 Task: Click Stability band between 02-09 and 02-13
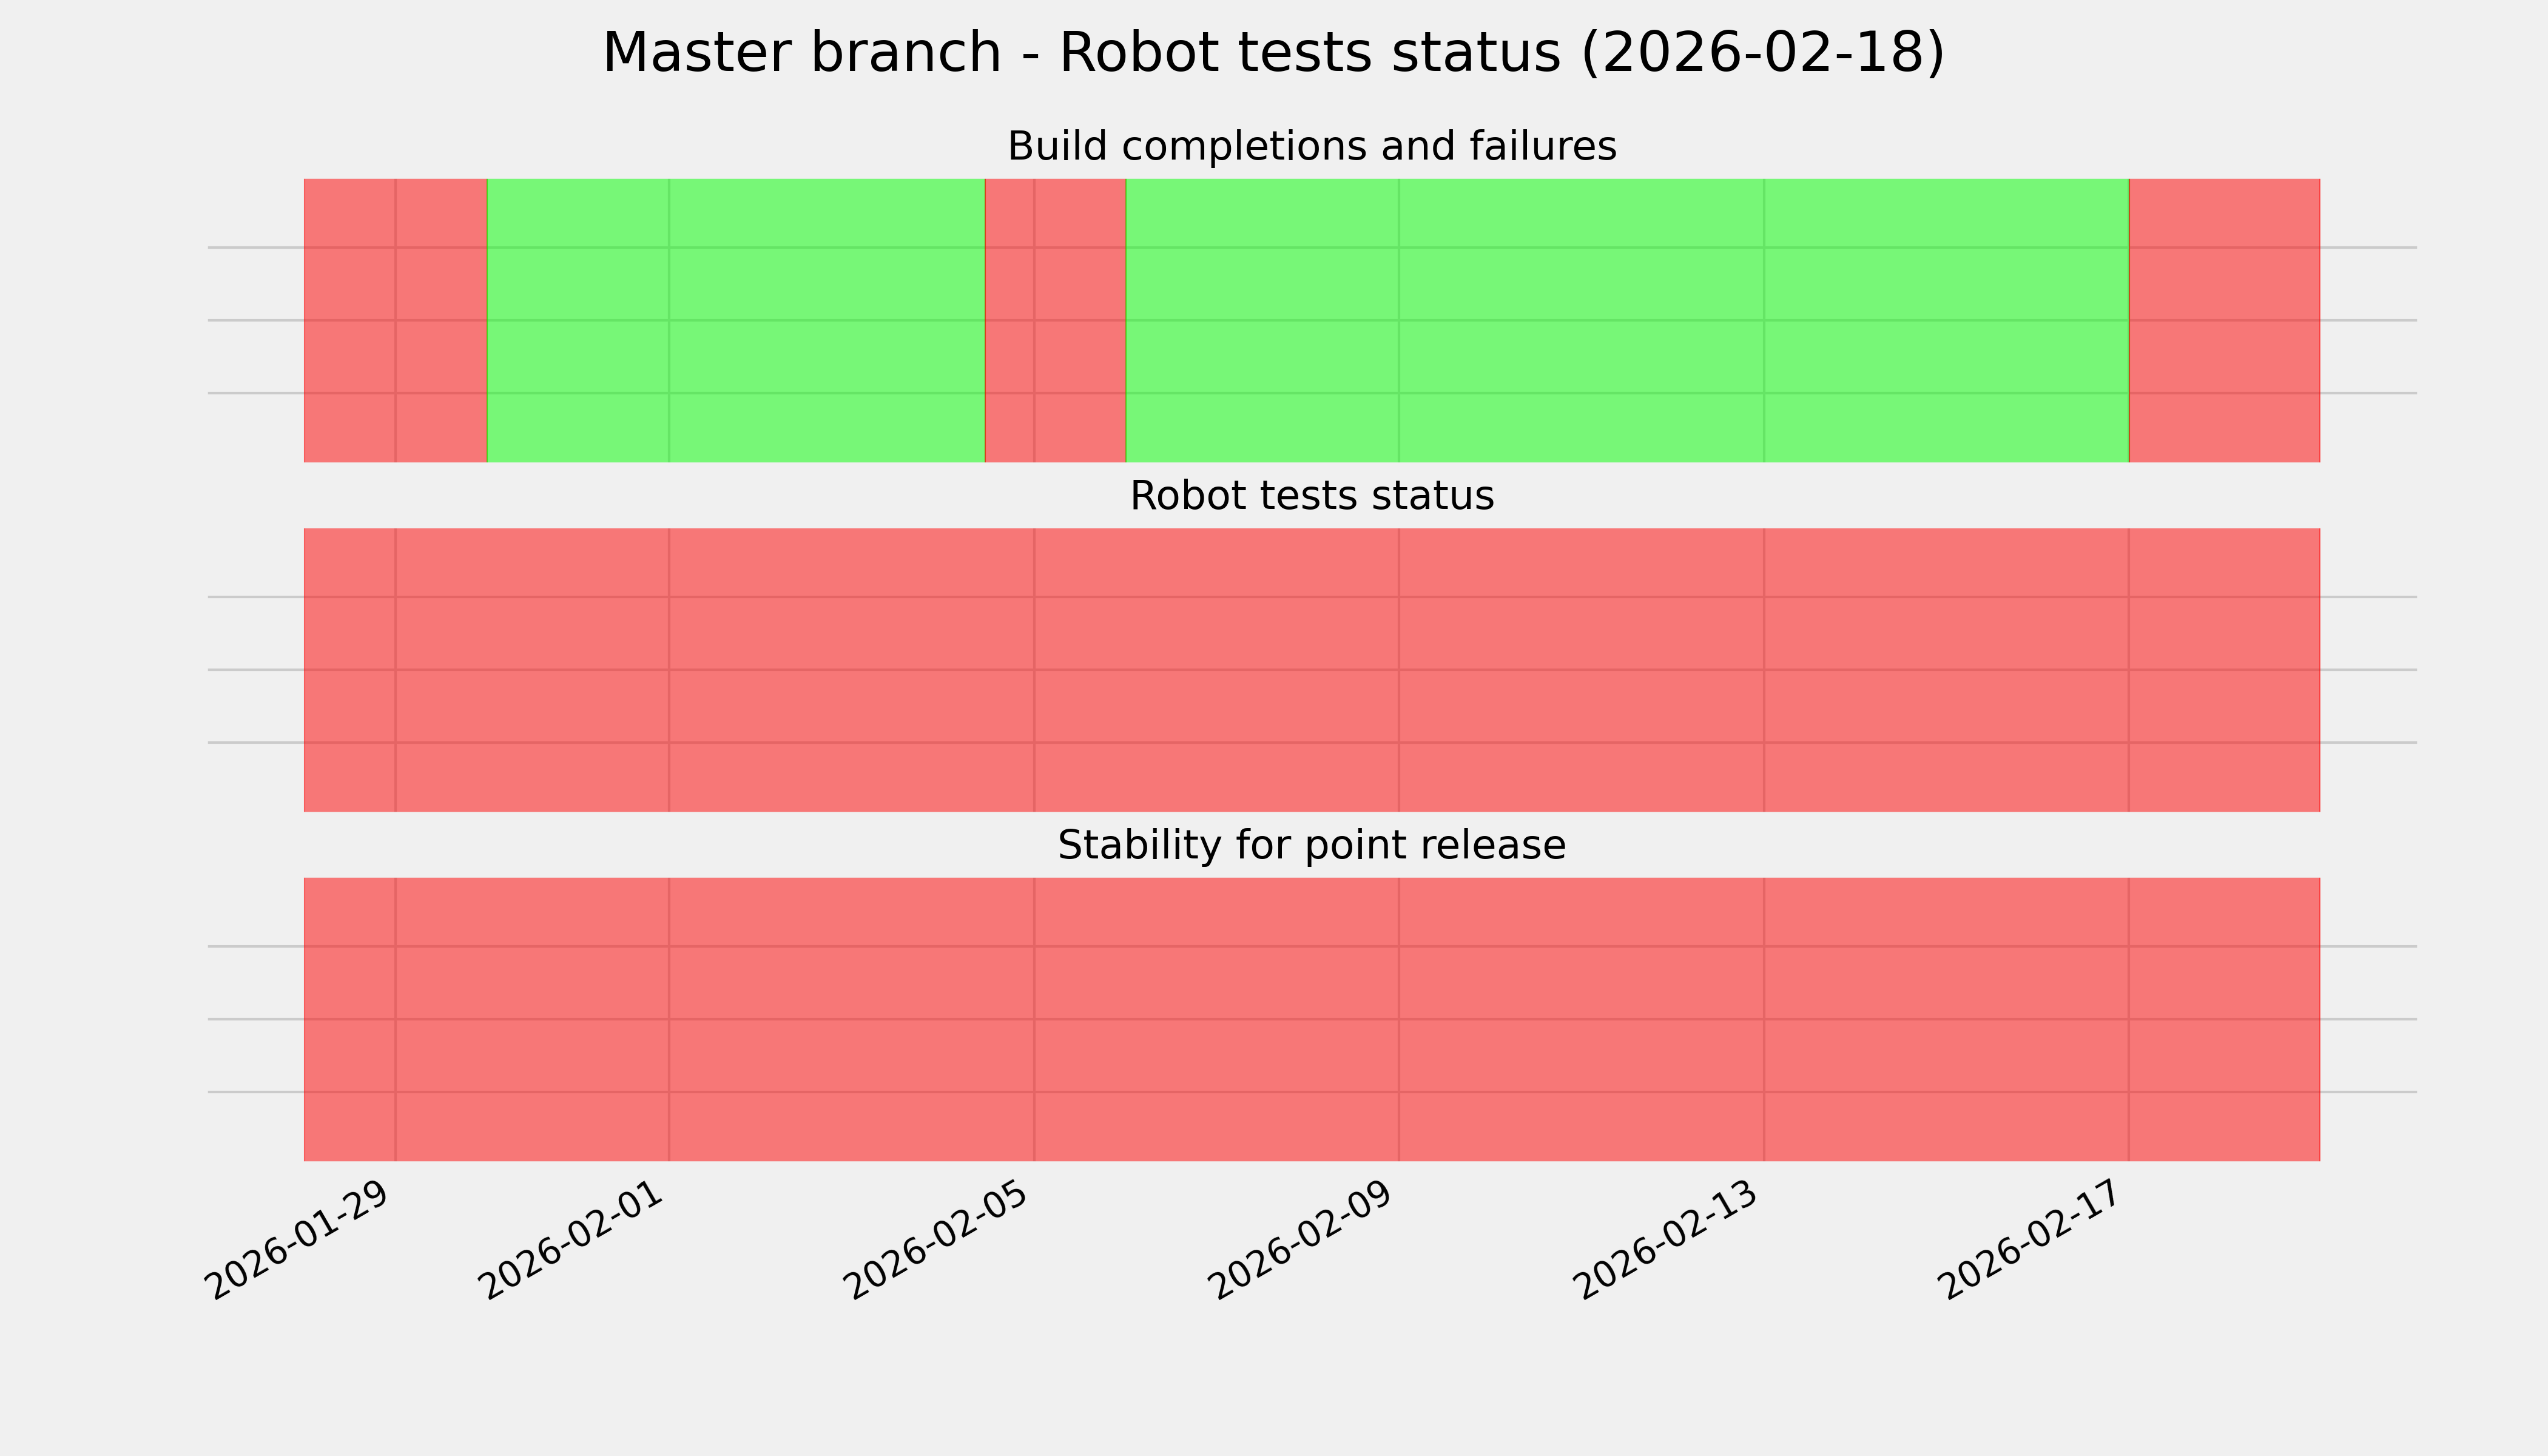coord(1580,1019)
